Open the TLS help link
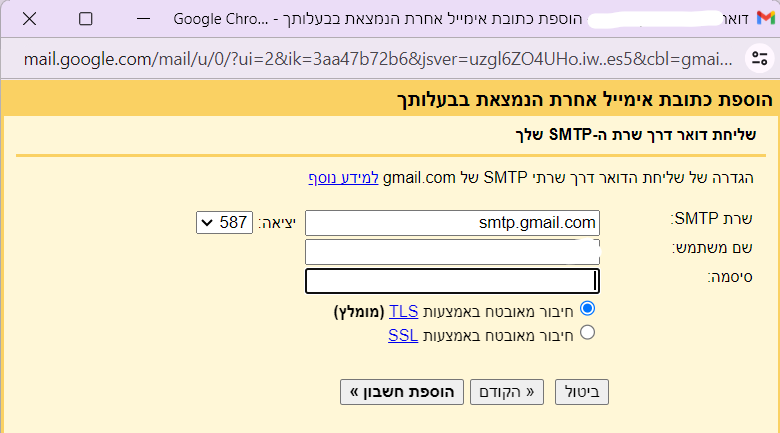Image resolution: width=780 pixels, height=433 pixels. 403,312
